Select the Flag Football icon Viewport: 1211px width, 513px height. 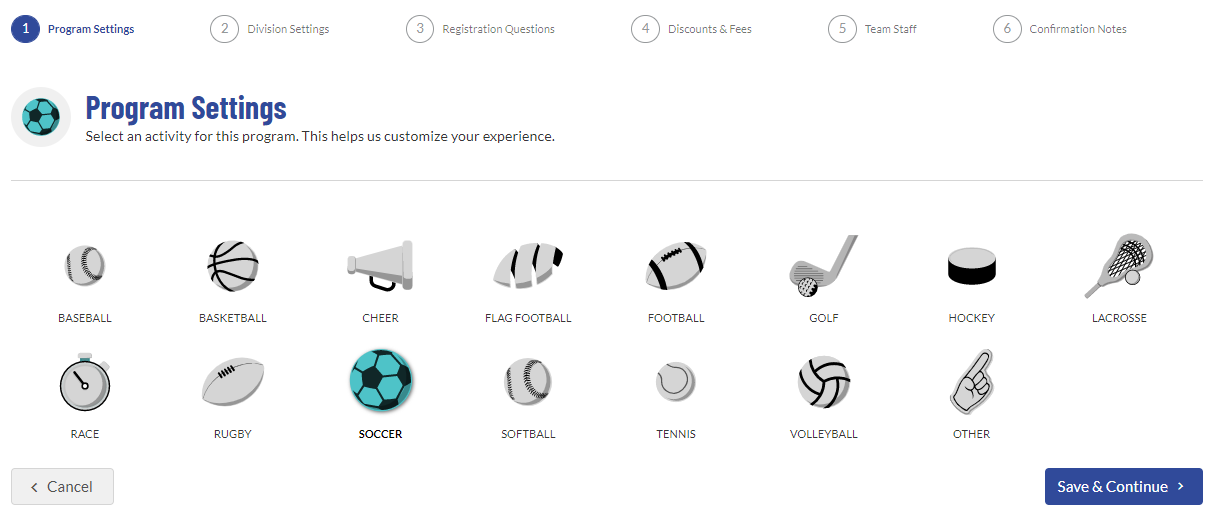(528, 266)
